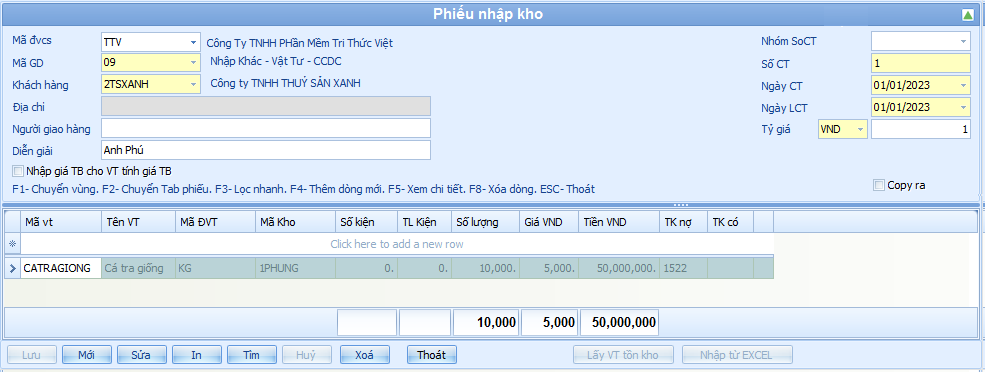
Task: Click the Diễn giải field
Action: pyautogui.click(x=266, y=150)
